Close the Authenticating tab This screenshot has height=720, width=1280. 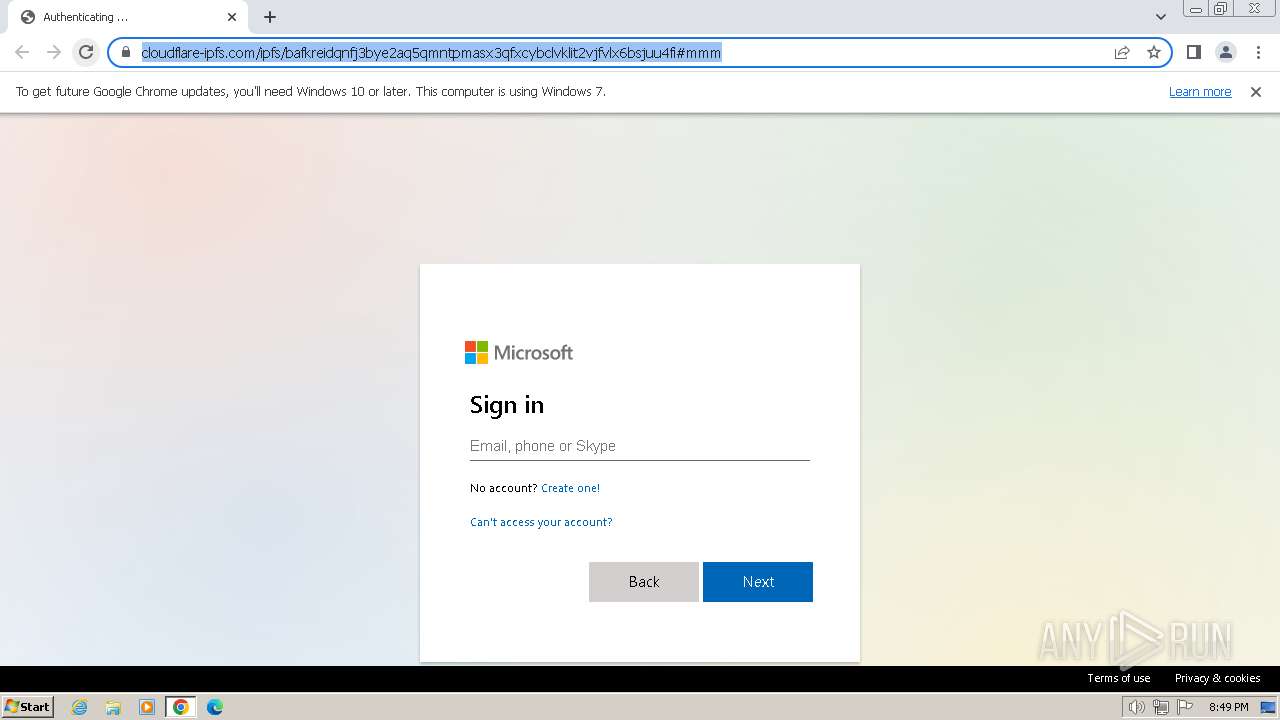[x=232, y=17]
